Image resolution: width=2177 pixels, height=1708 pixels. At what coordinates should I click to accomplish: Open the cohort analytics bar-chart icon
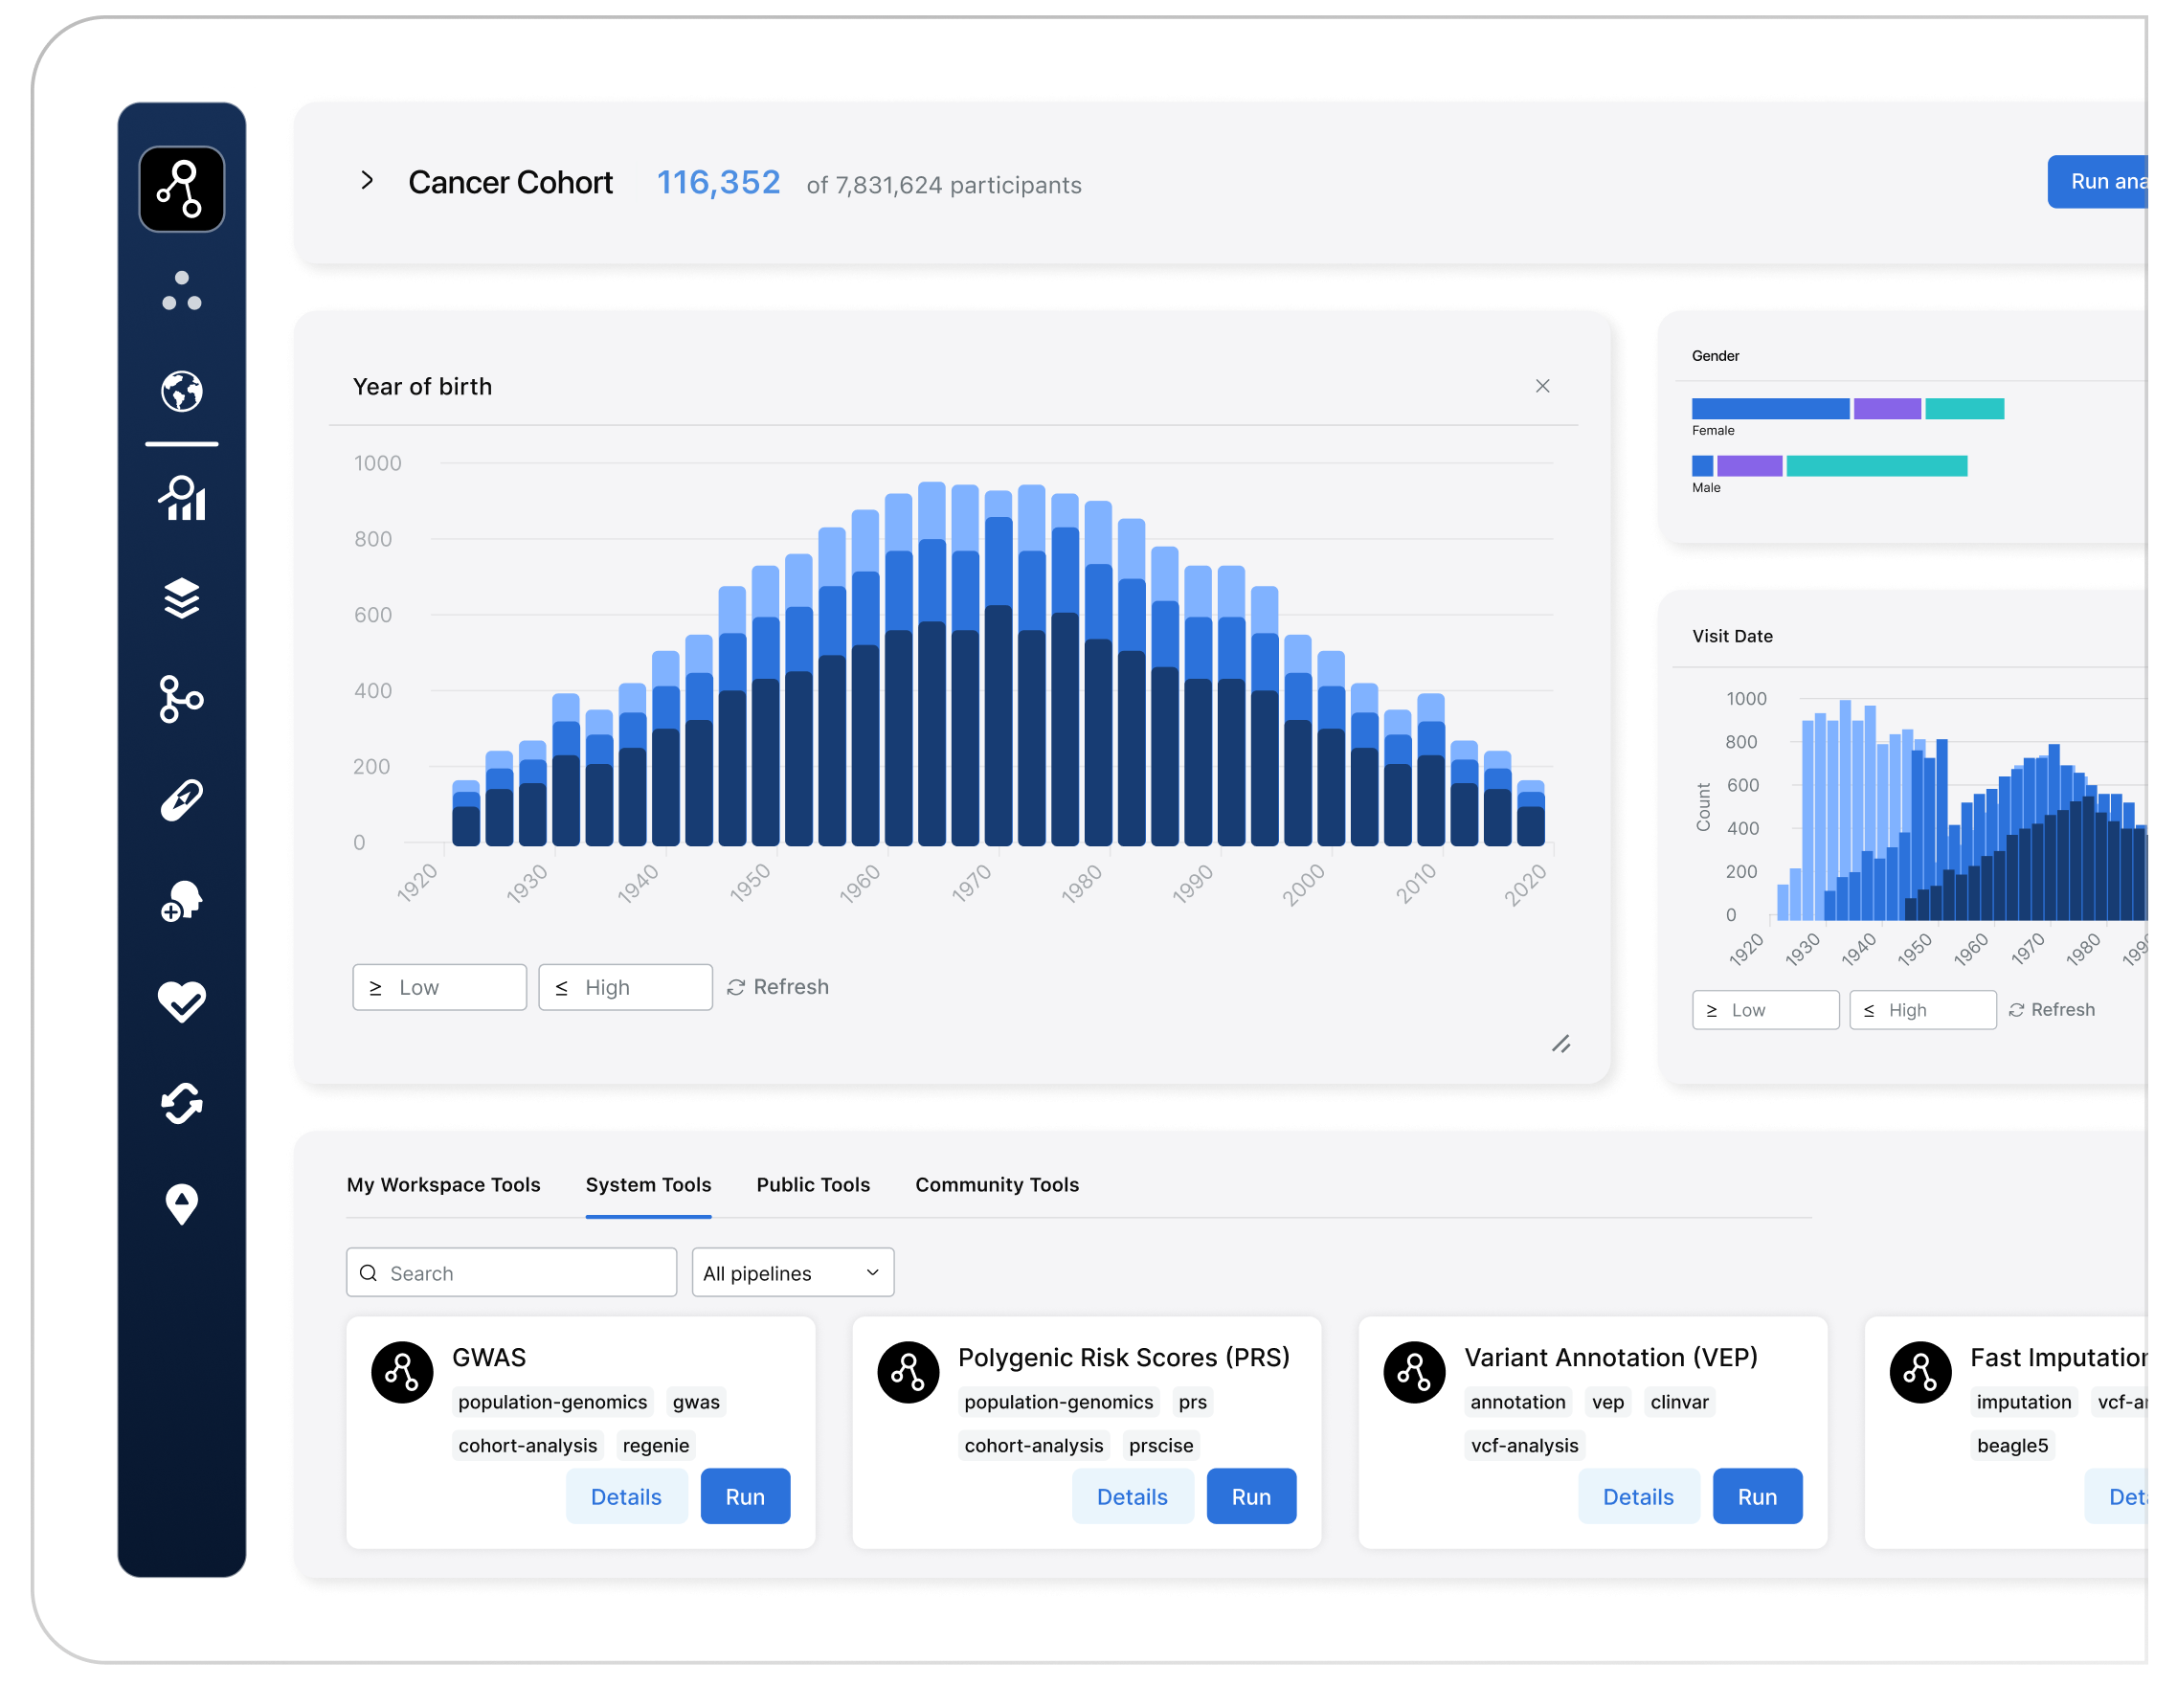(x=182, y=498)
